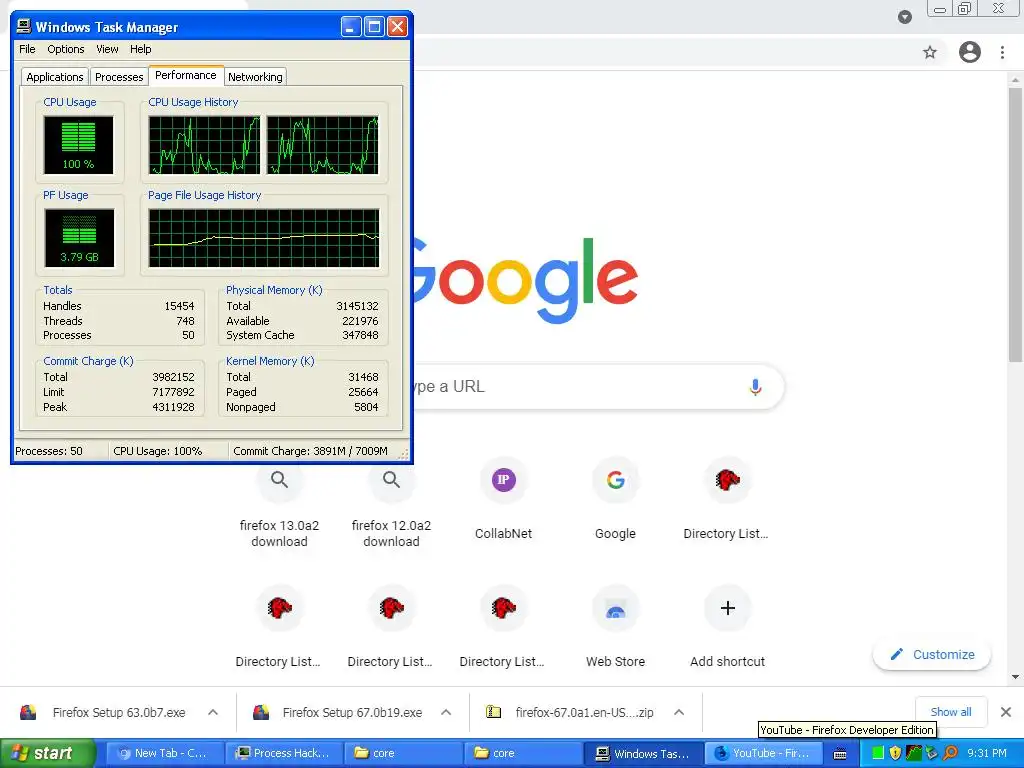Screen dimensions: 1024x768
Task: Close the downloads bar with X
Action: (x=1006, y=712)
